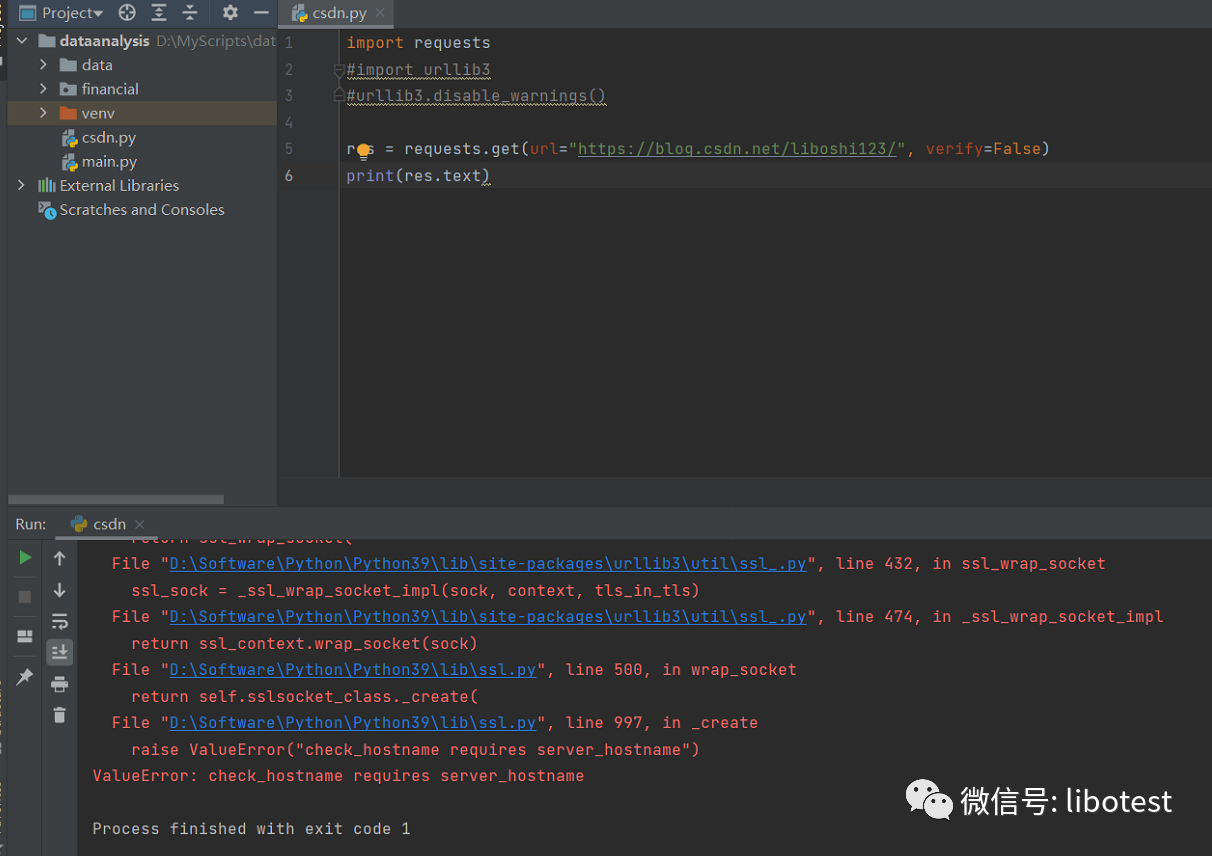
Task: Hide the Project tool window
Action: click(x=261, y=13)
